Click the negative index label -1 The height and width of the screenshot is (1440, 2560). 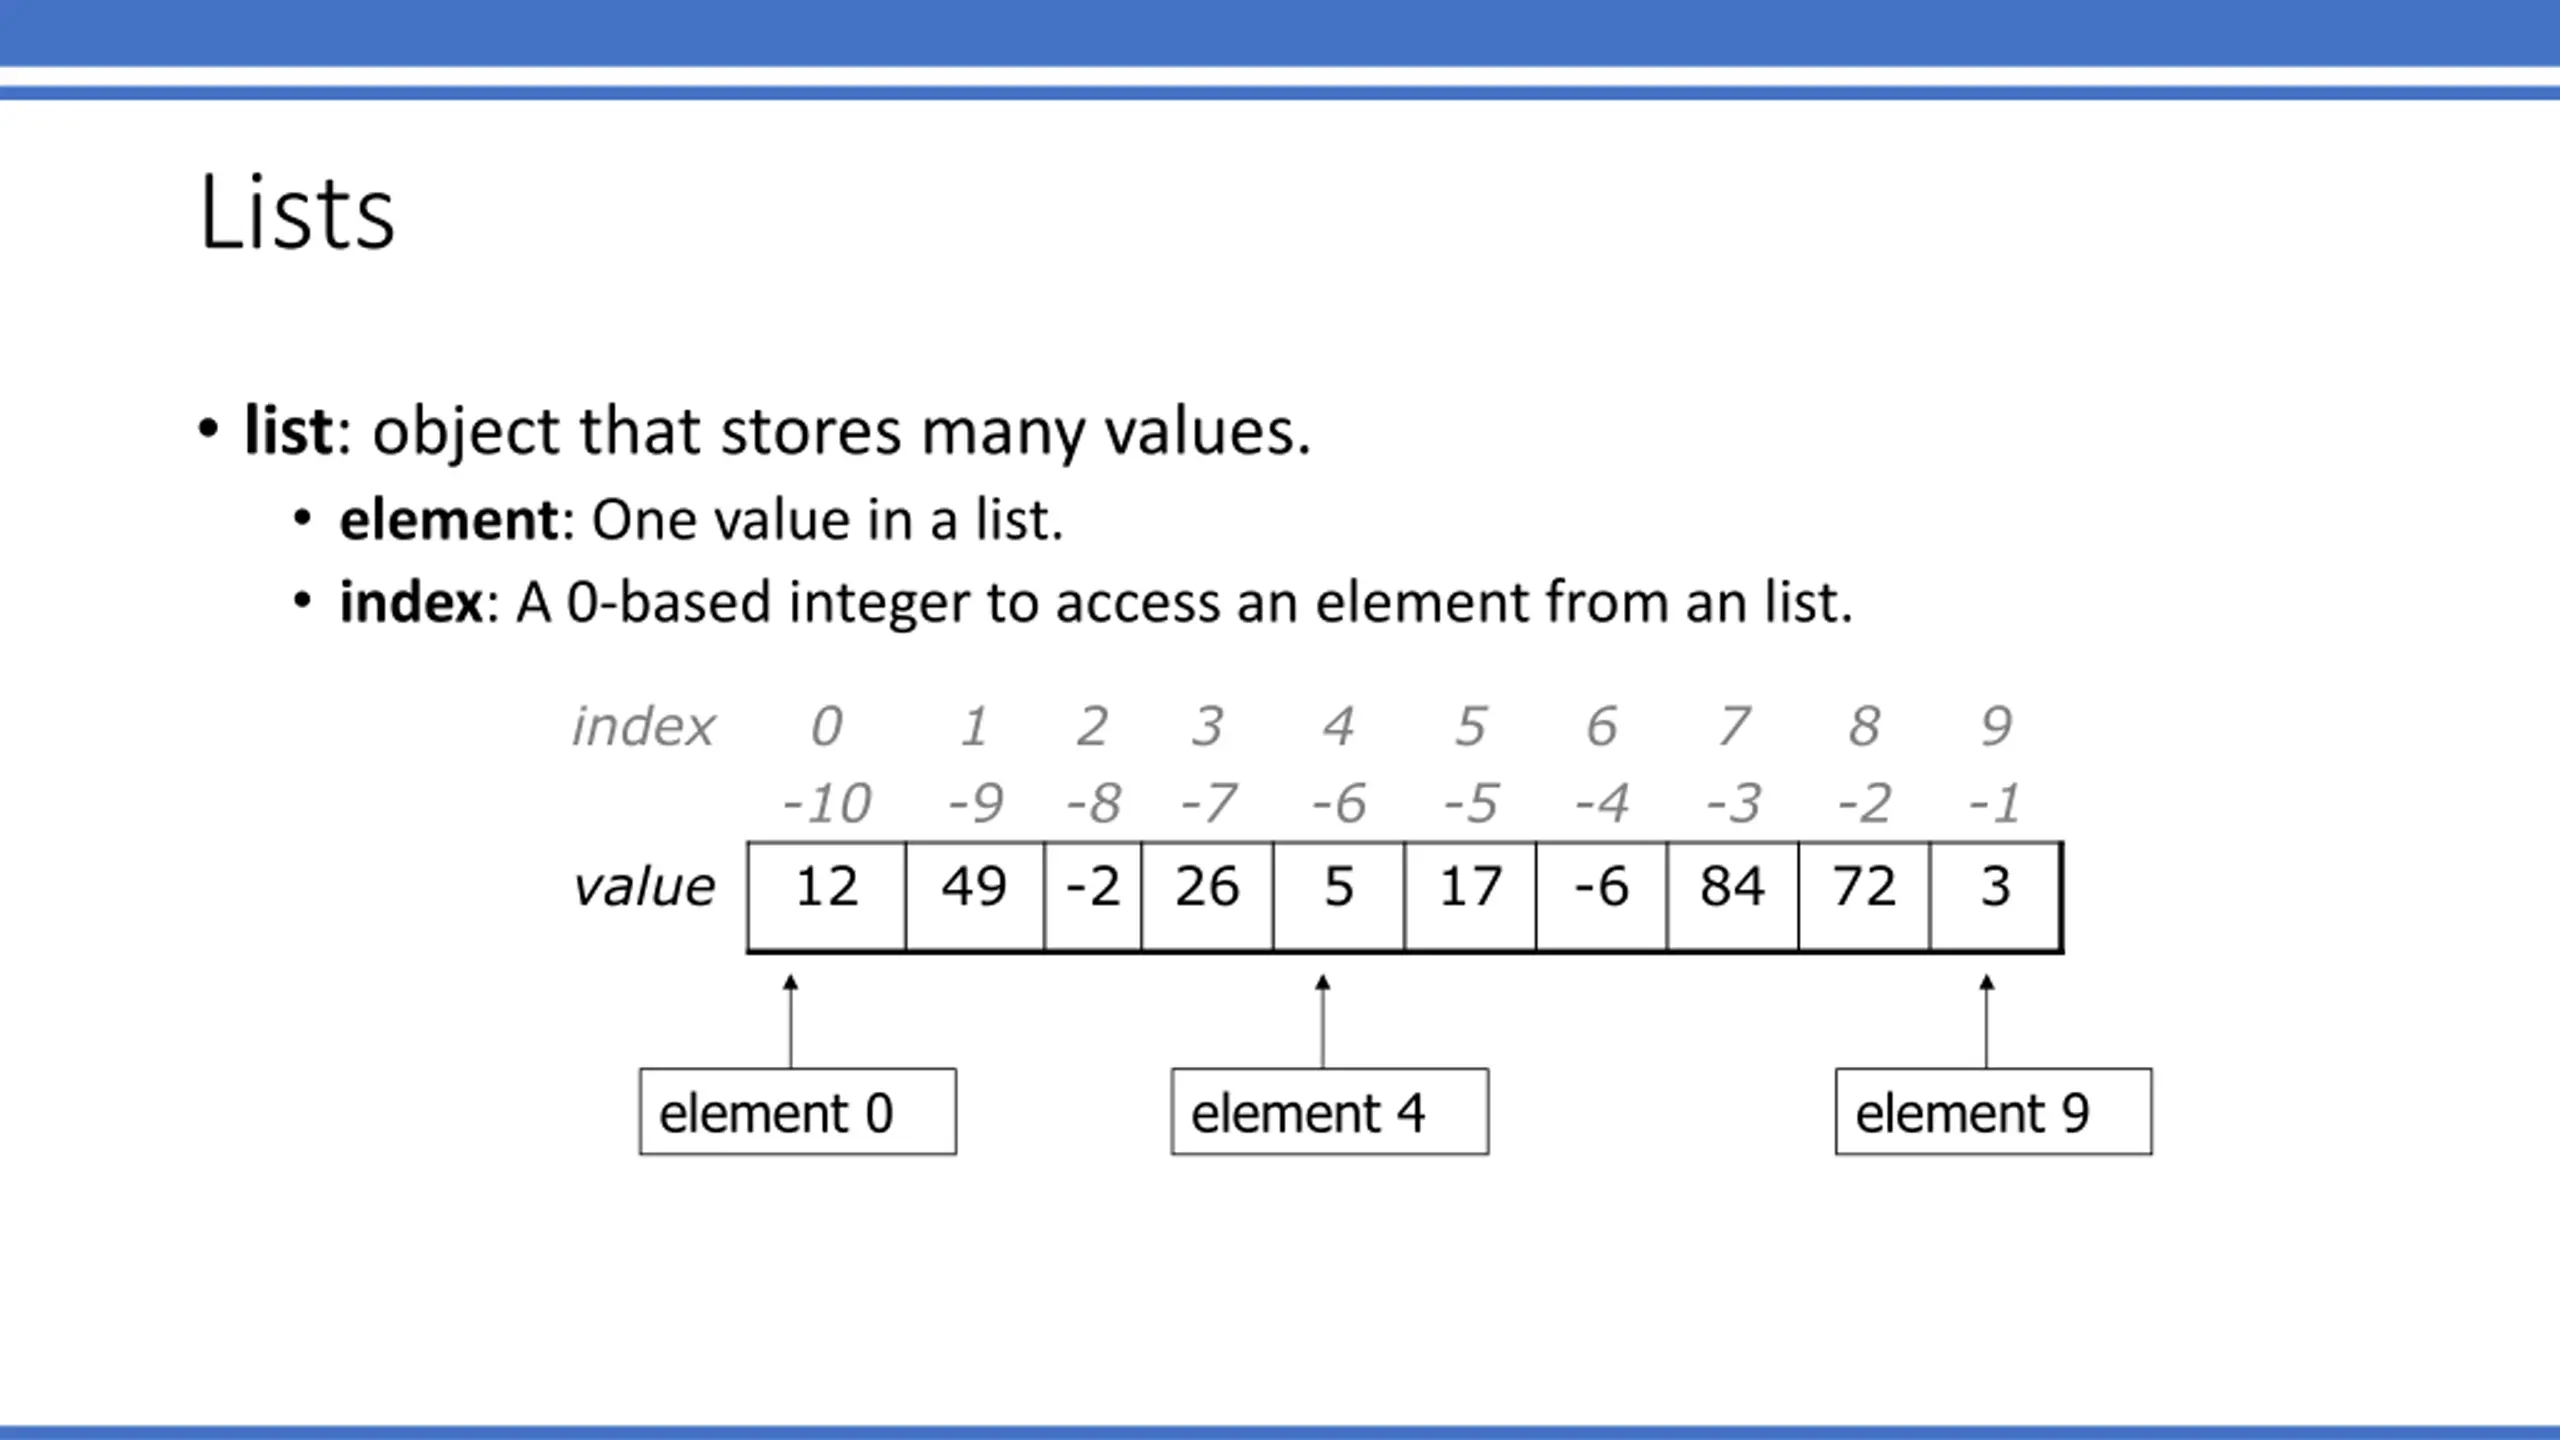tap(1995, 804)
